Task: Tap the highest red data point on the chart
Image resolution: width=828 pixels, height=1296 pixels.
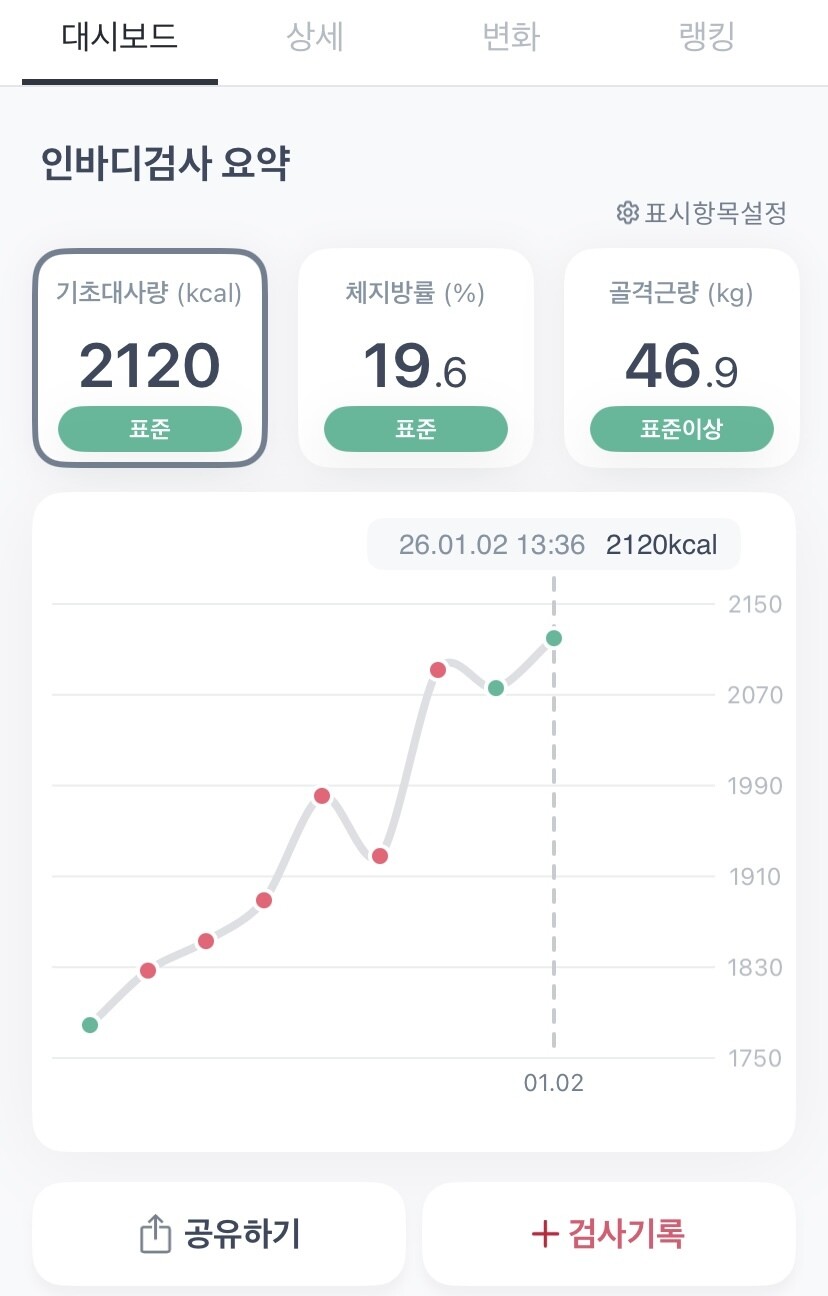Action: (x=438, y=670)
